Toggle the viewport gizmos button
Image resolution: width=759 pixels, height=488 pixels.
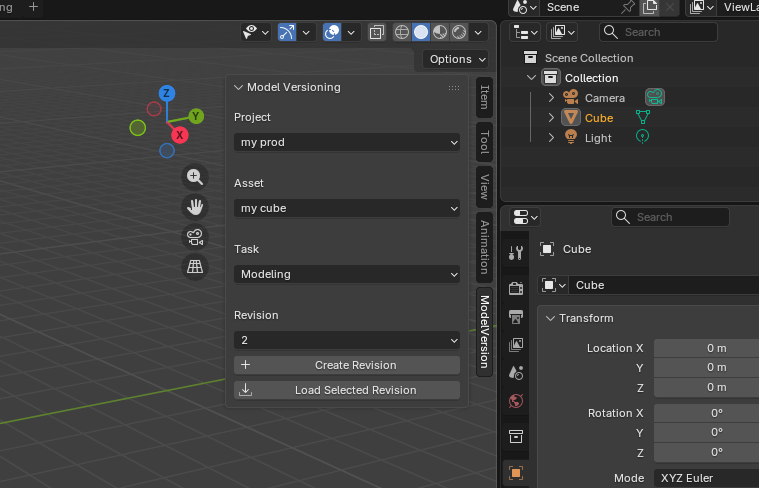click(x=287, y=32)
